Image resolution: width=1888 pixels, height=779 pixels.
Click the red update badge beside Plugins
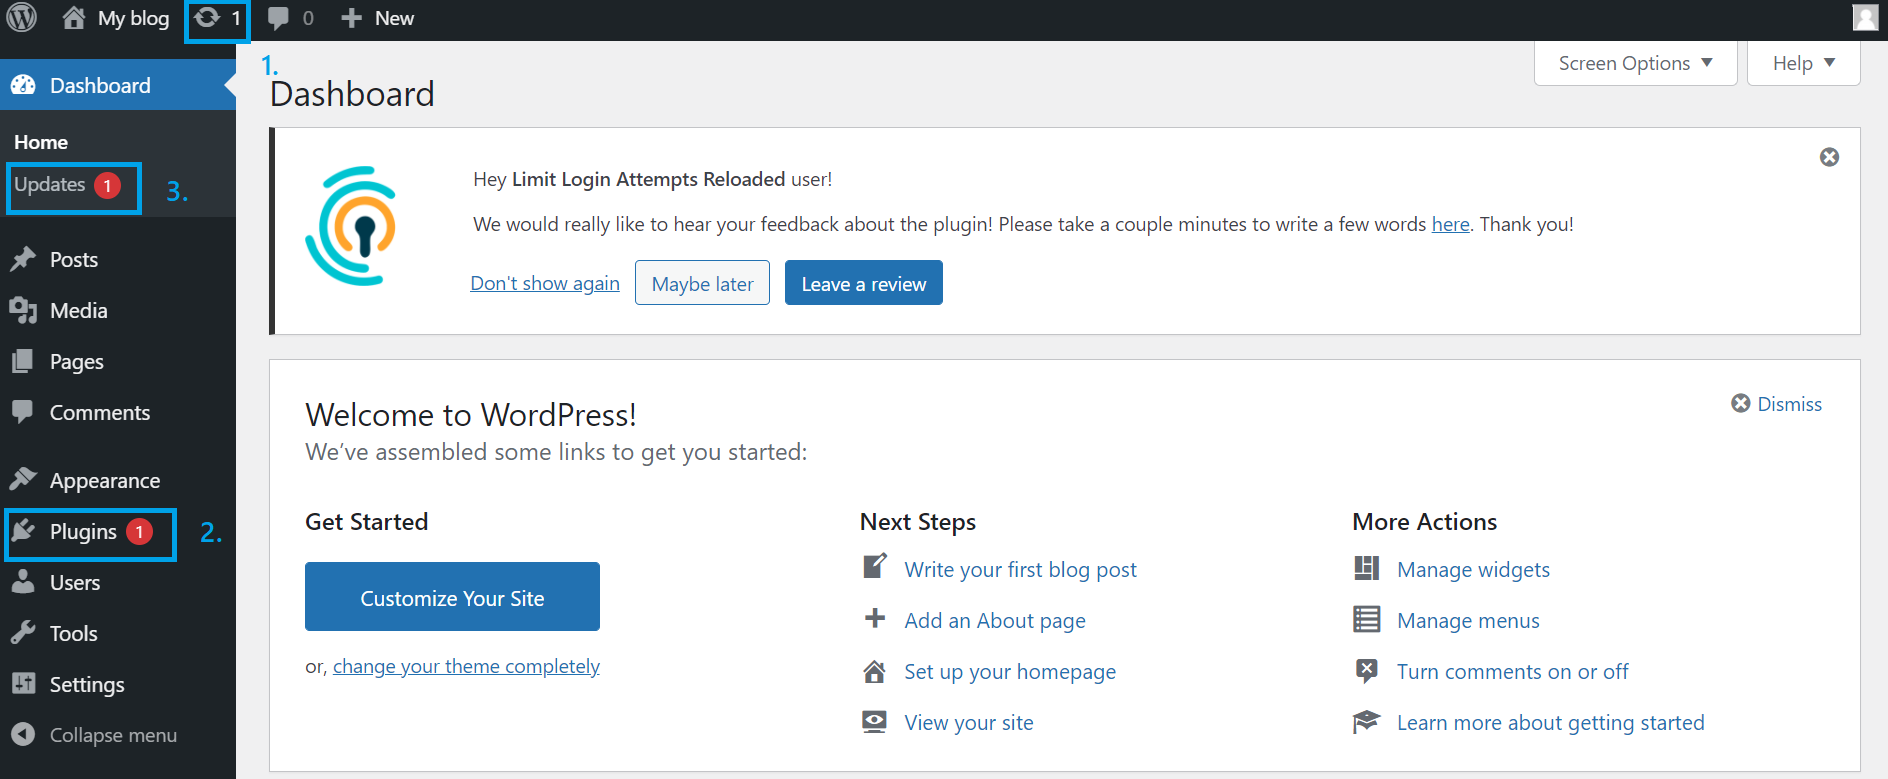click(139, 532)
